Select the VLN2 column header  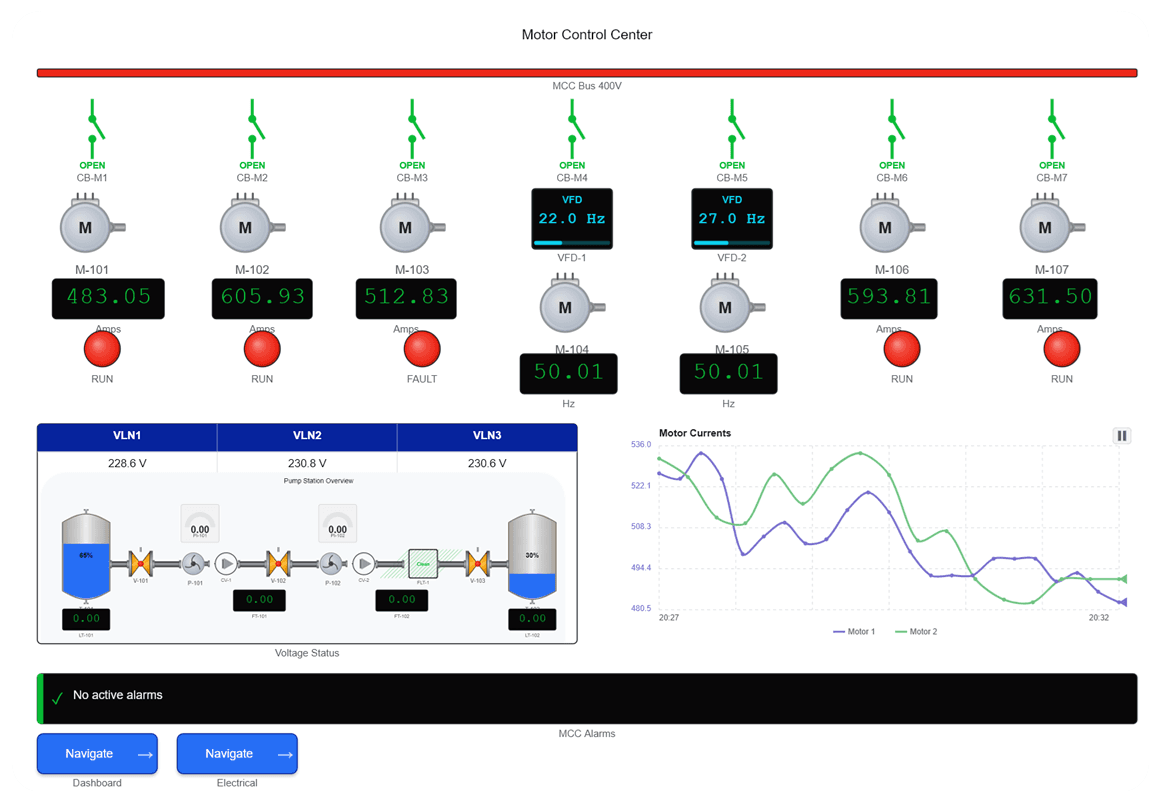tap(307, 436)
